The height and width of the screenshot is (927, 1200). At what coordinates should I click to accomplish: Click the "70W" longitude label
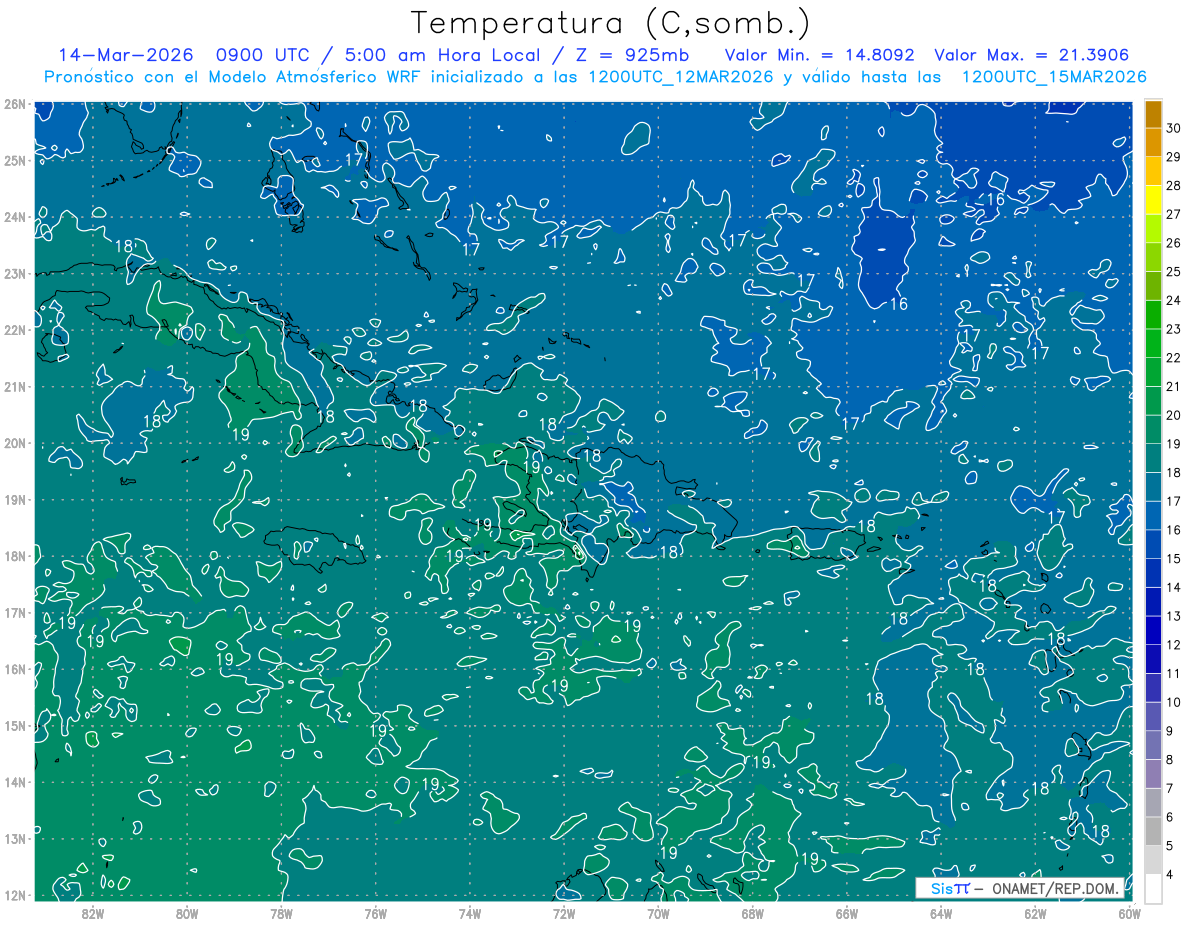pyautogui.click(x=658, y=913)
